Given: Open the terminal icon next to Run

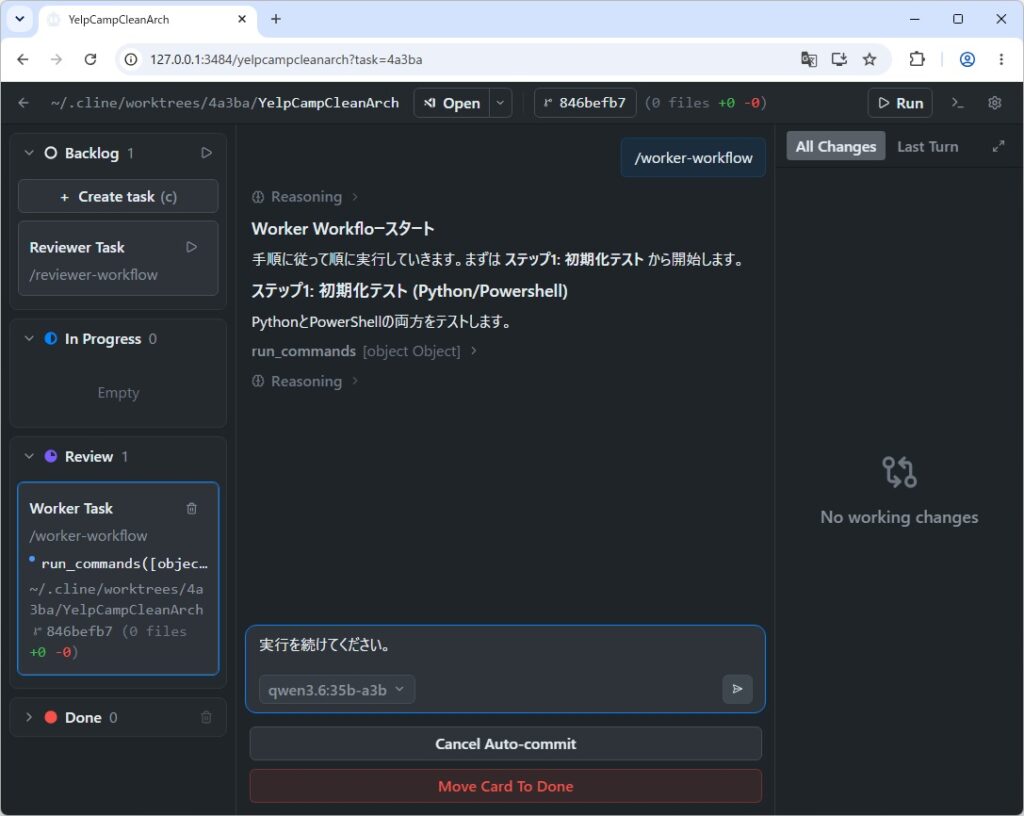Looking at the screenshot, I should click(x=957, y=103).
